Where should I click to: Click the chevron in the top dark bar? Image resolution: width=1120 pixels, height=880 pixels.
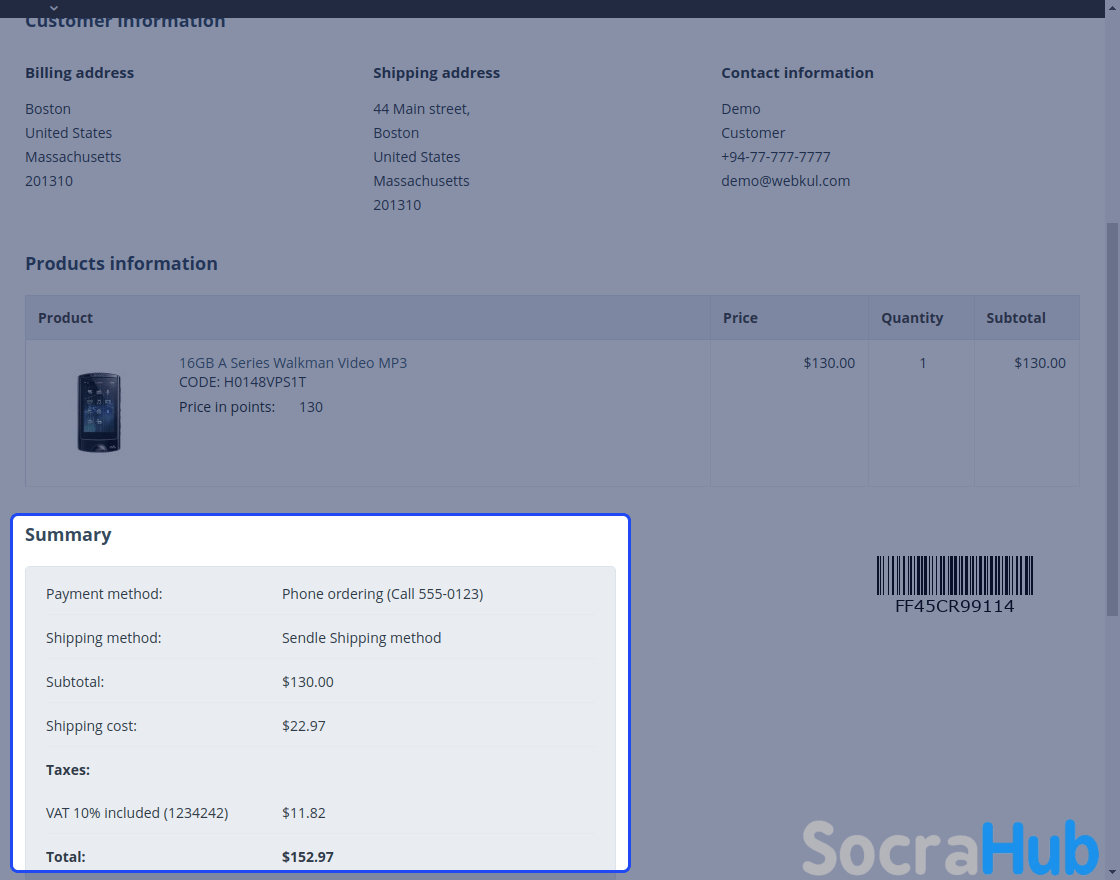(x=54, y=8)
